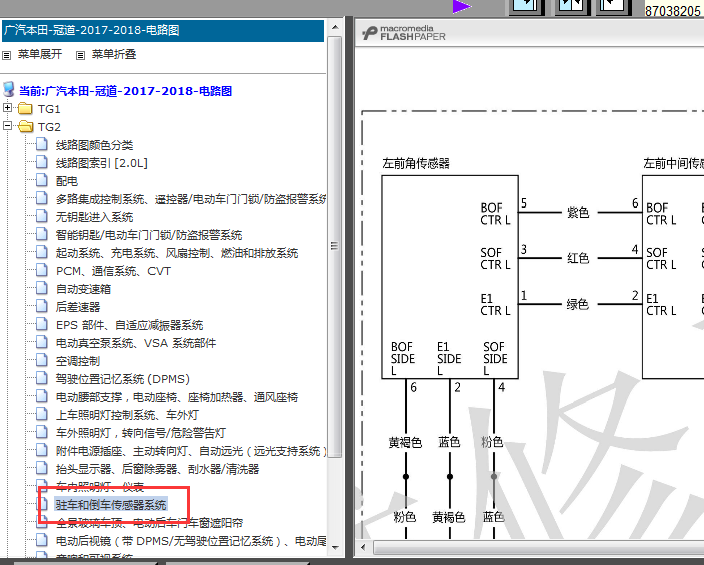Click the diagram horizontal scroll-left arrow
This screenshot has height=565, width=704.
(x=363, y=547)
